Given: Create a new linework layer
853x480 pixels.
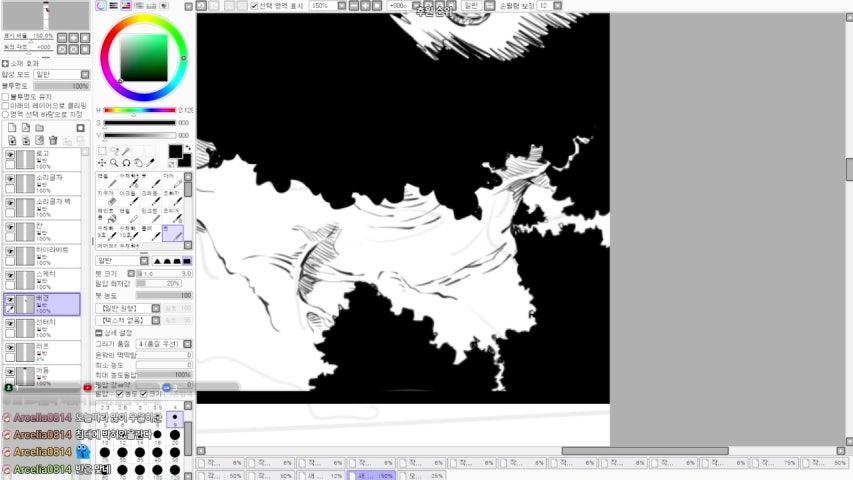Looking at the screenshot, I should tap(26, 128).
